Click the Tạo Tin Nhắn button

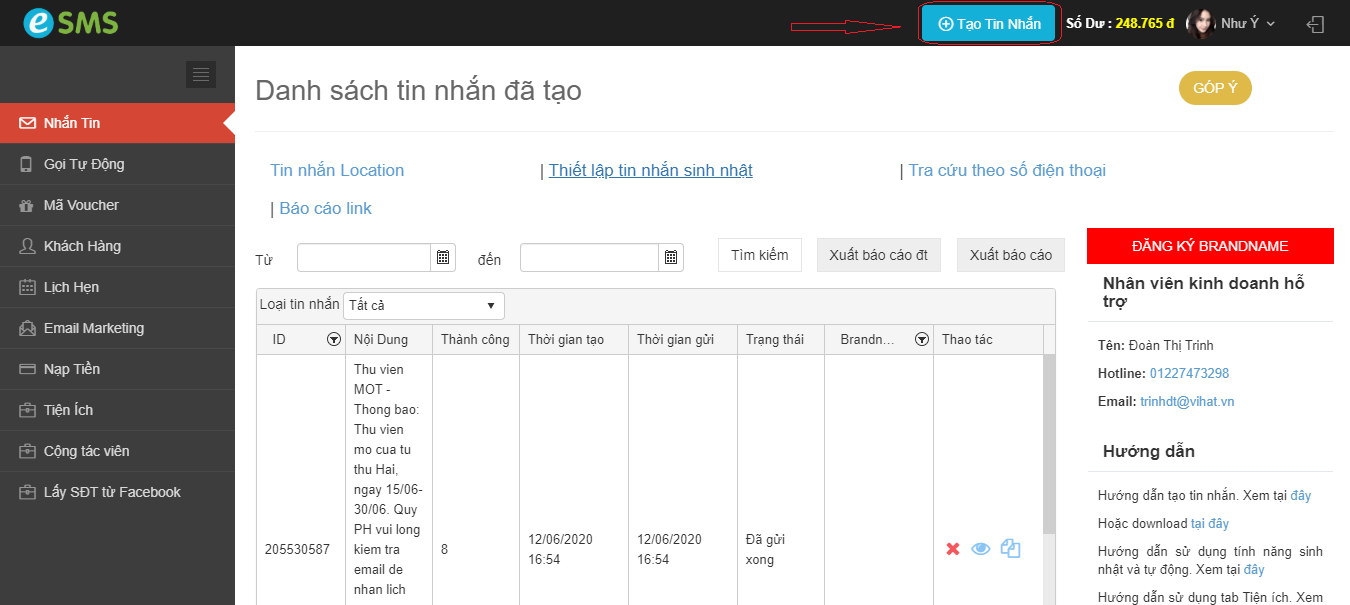point(988,24)
